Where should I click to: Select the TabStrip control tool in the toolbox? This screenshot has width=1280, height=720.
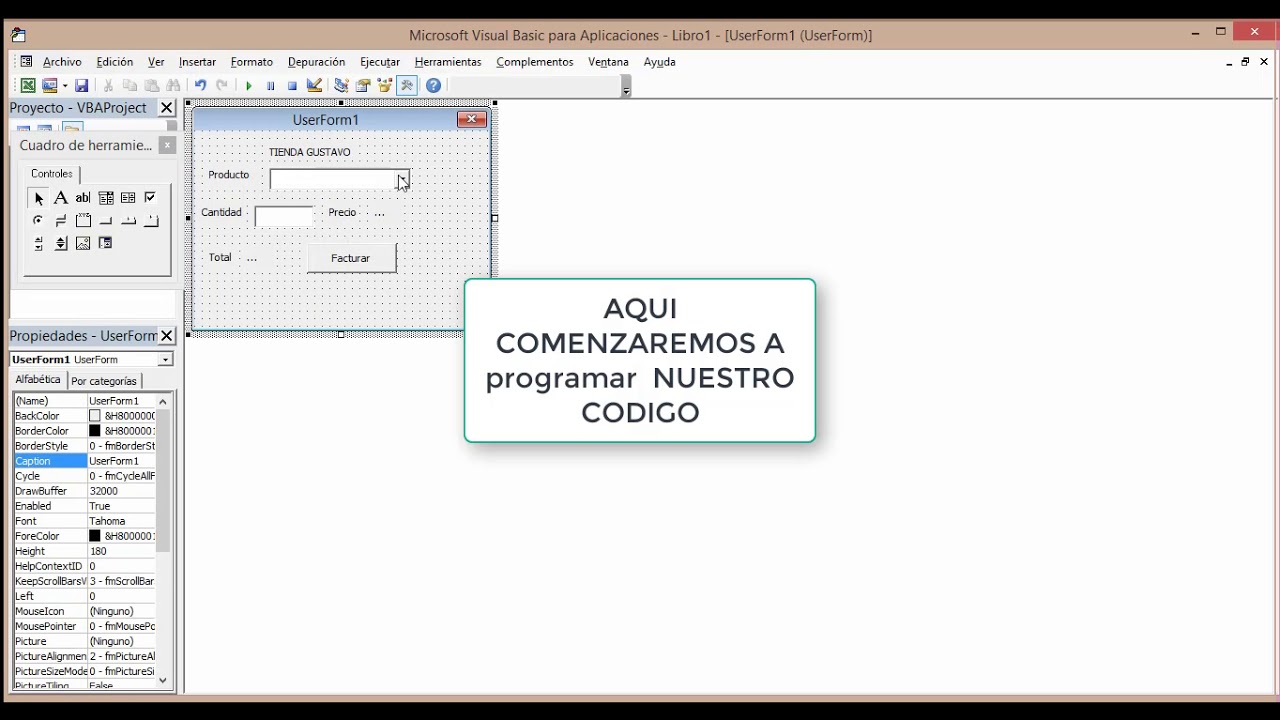pyautogui.click(x=128, y=220)
